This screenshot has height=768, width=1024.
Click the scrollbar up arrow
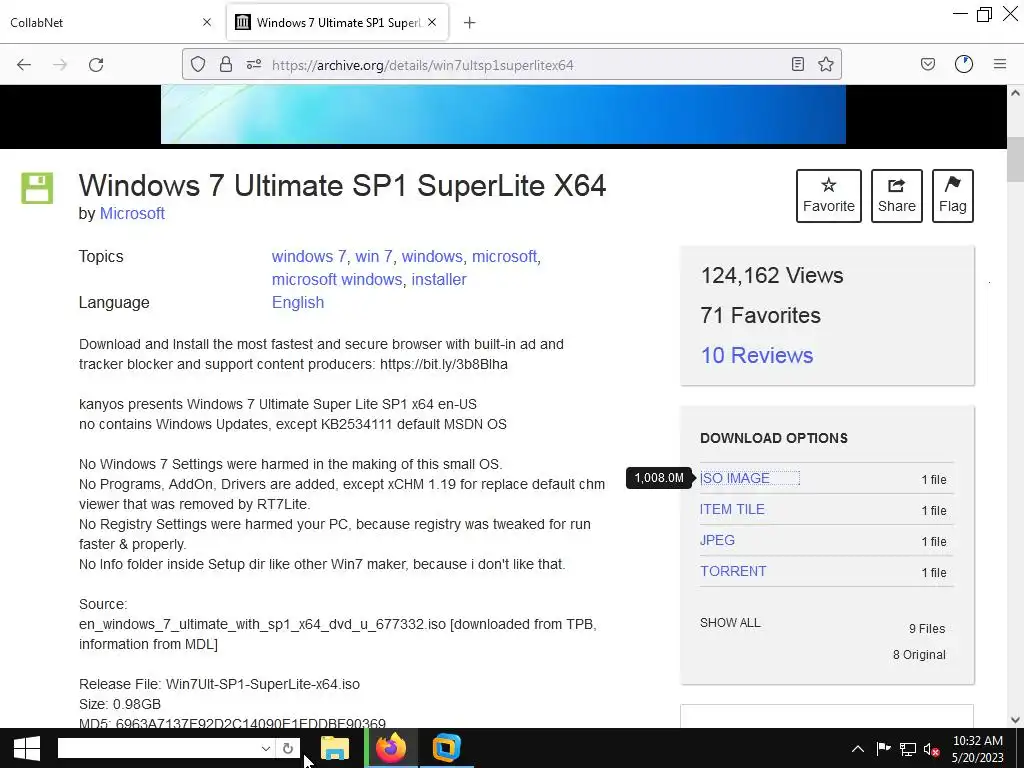[x=1015, y=93]
